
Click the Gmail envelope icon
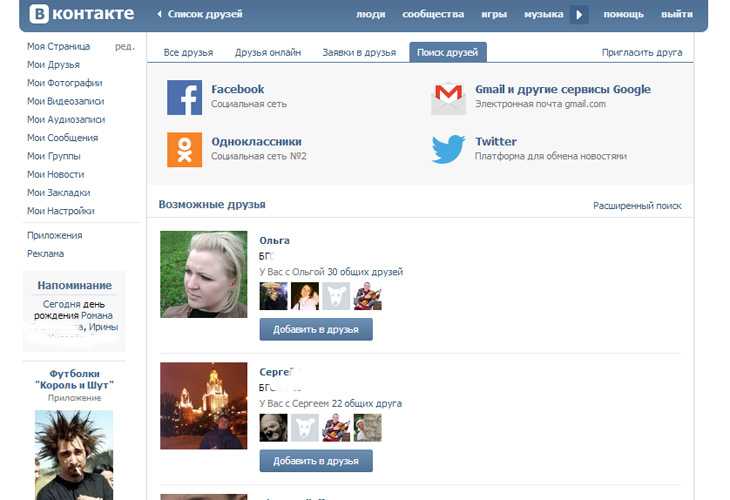pyautogui.click(x=448, y=98)
